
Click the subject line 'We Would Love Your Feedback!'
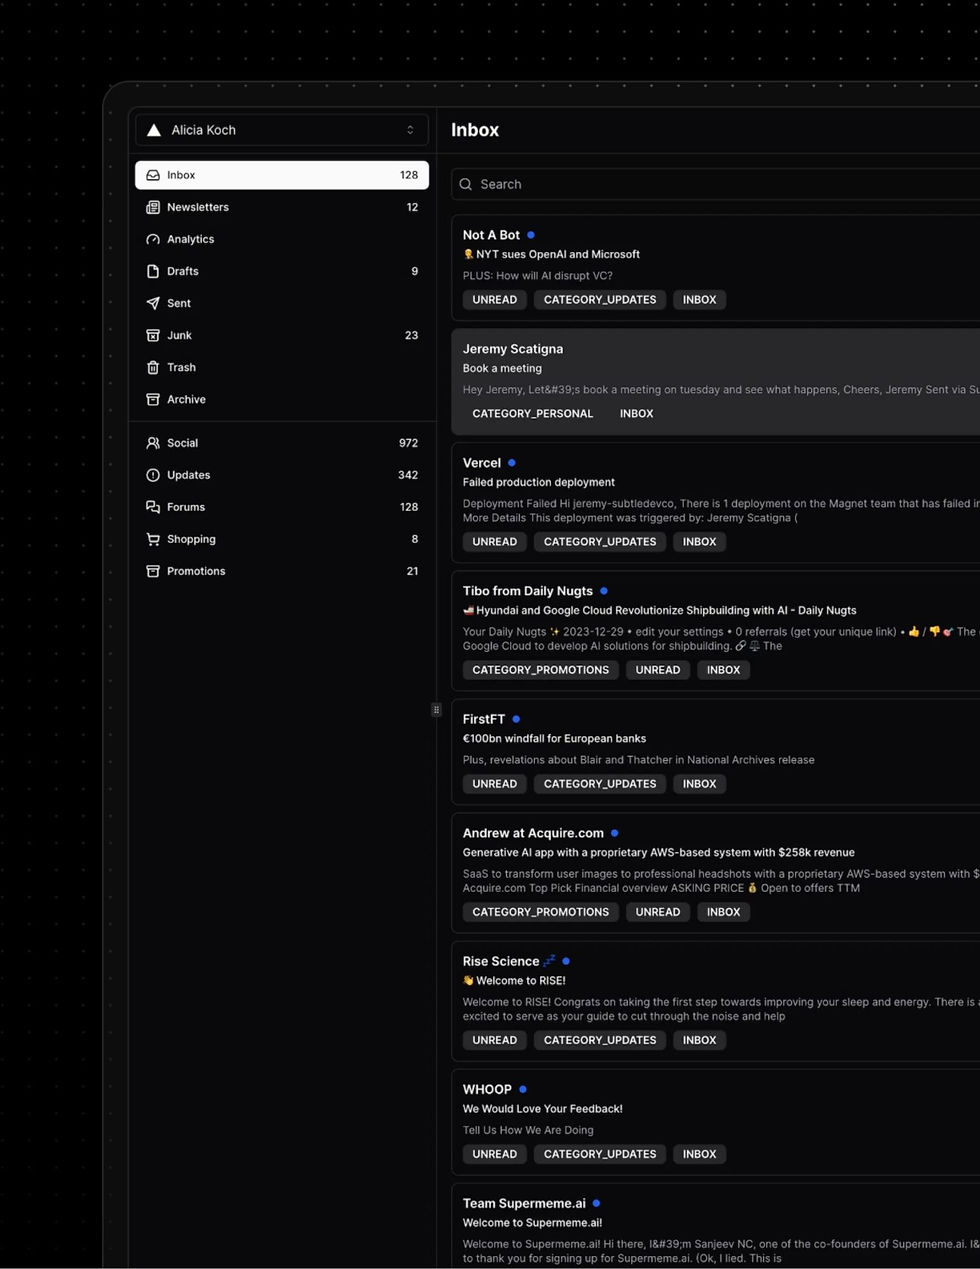[542, 1109]
